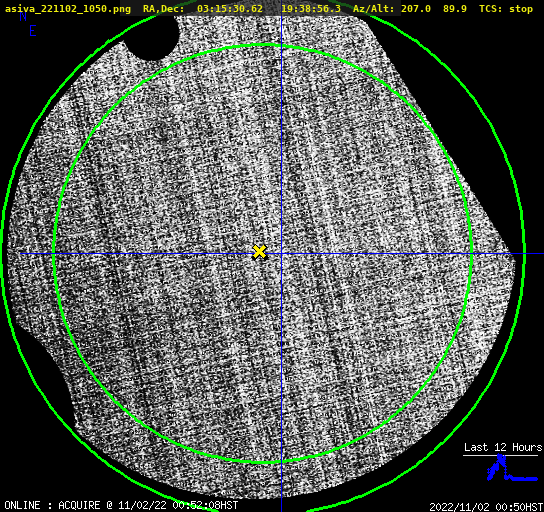Screen dimensions: 544x512
Task: Click the blue peak in history graph
Action: pyautogui.click(x=500, y=456)
